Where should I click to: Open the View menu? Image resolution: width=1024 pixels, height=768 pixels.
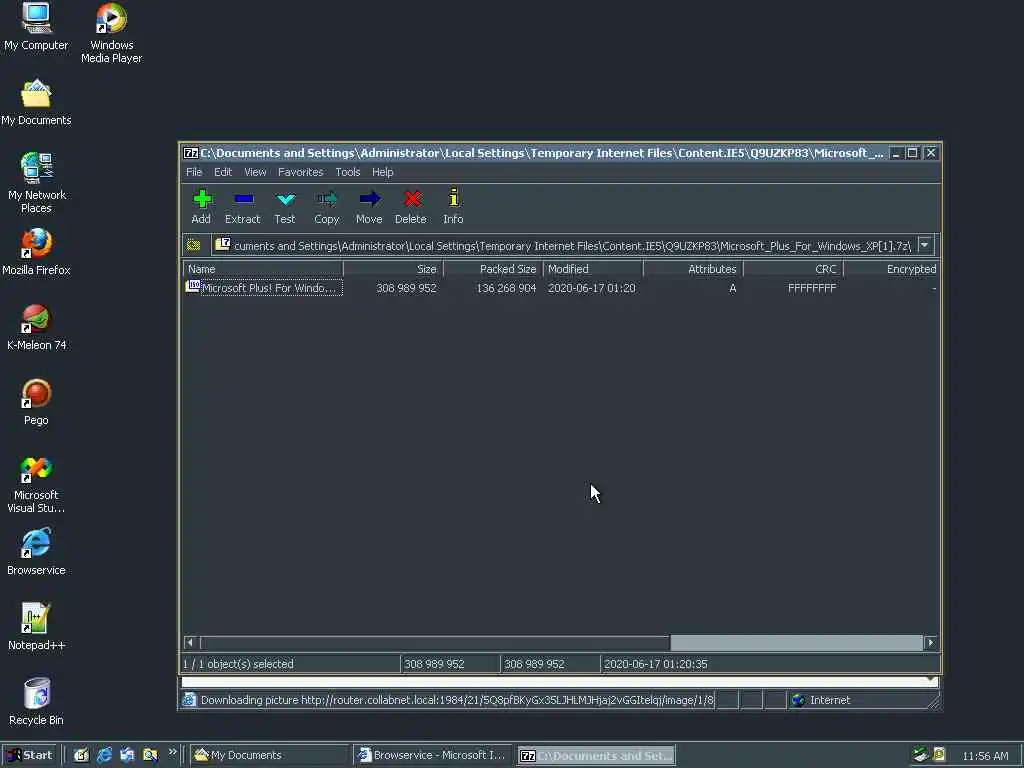coord(255,172)
